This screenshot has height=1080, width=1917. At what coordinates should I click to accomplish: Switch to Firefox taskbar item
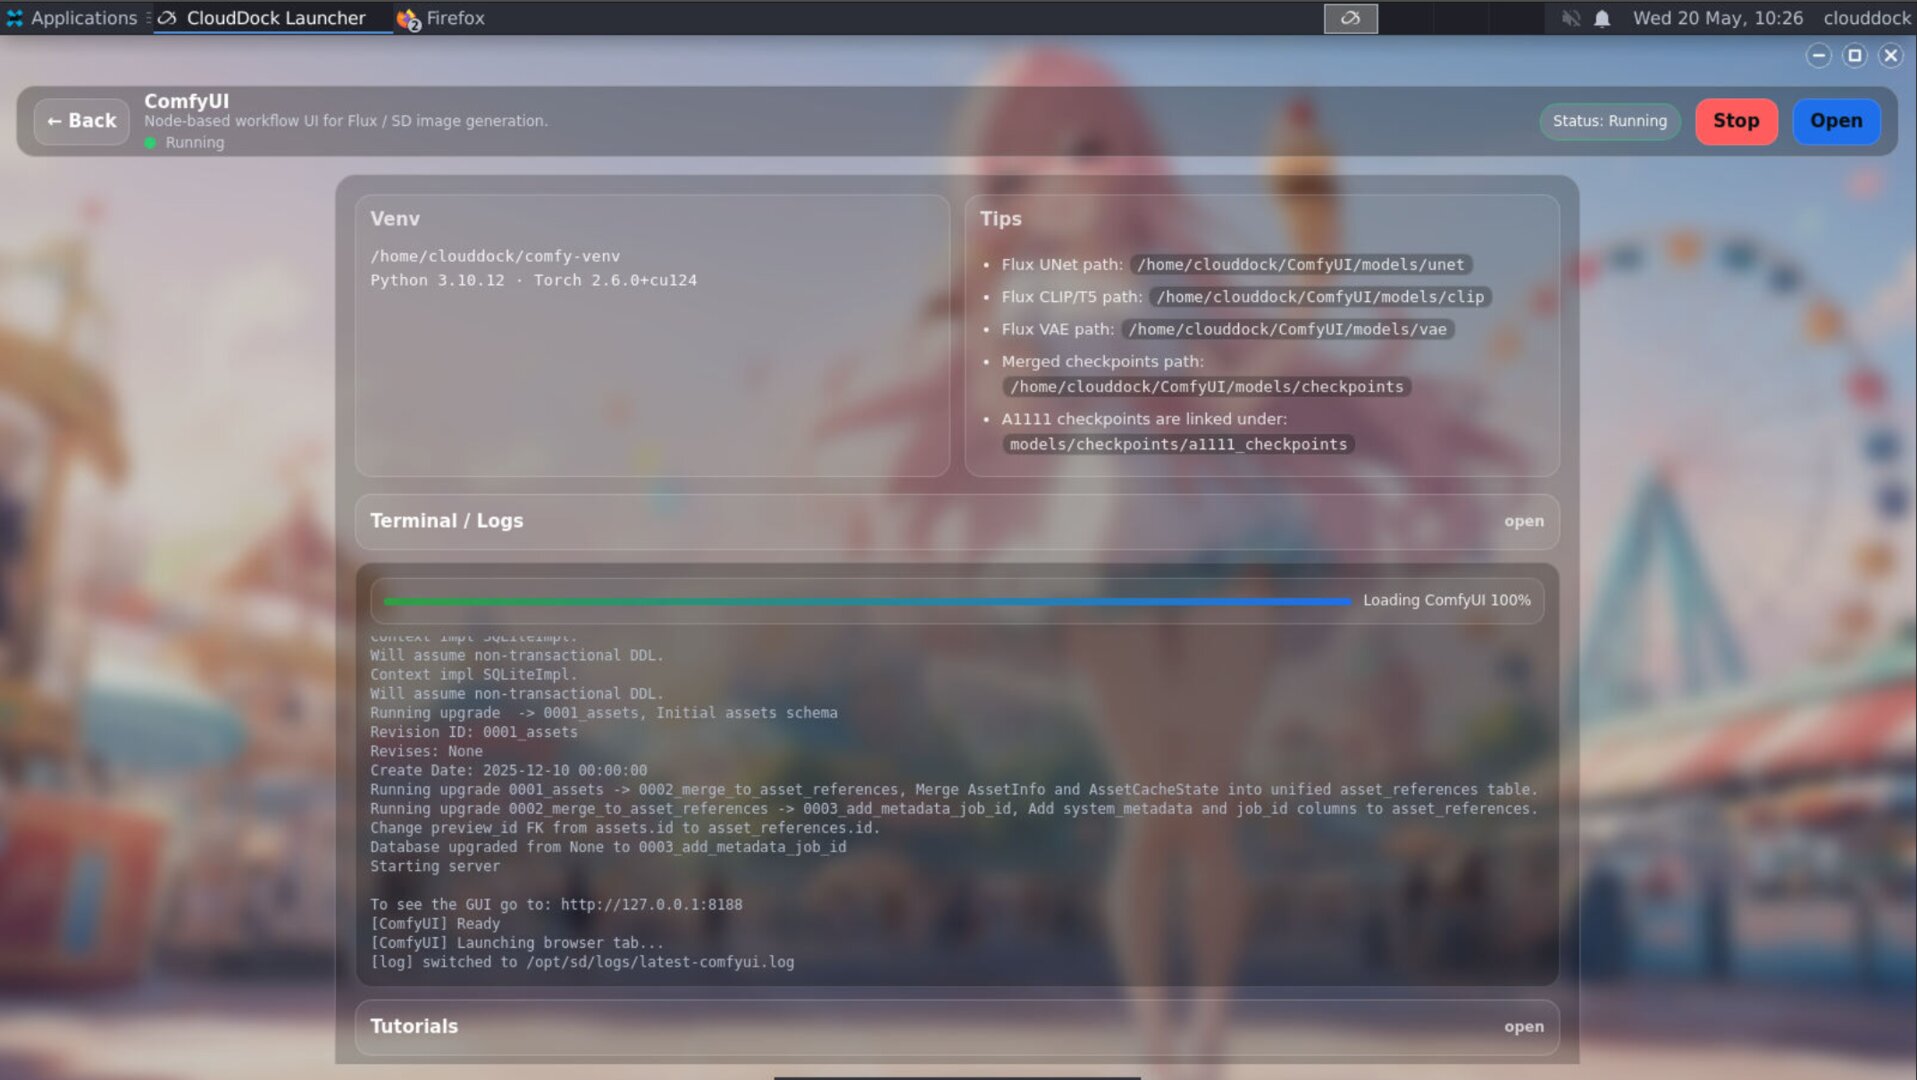click(441, 18)
